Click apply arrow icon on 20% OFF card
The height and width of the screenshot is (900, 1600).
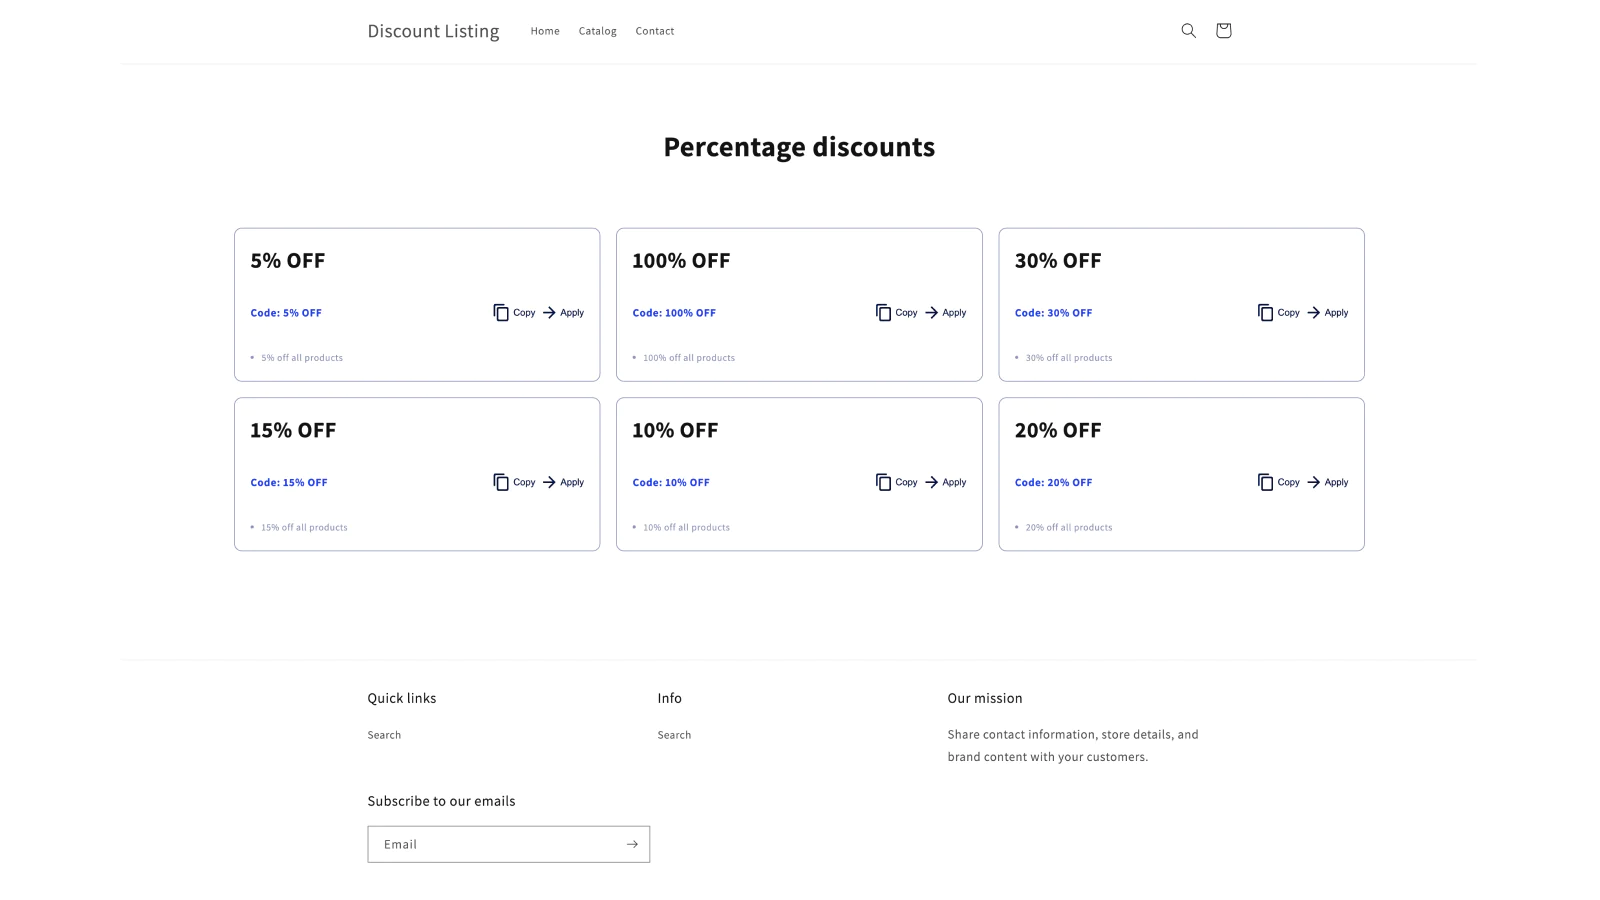point(1313,482)
